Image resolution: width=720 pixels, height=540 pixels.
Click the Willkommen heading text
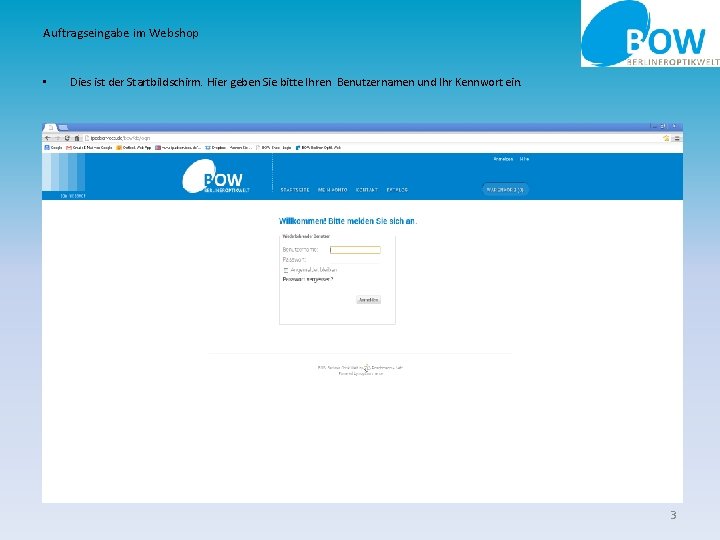coord(348,221)
